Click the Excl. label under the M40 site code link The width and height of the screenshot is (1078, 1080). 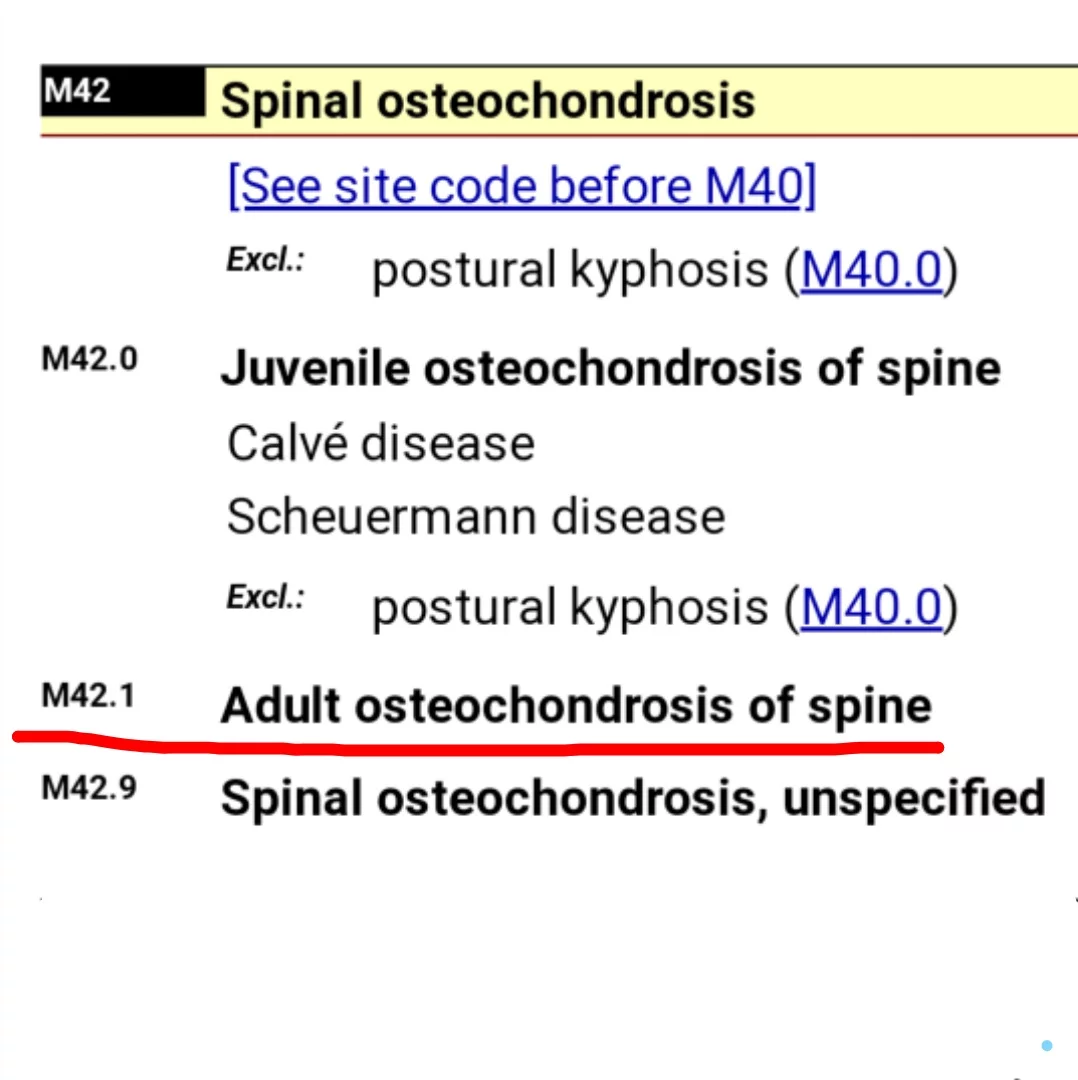[x=265, y=261]
